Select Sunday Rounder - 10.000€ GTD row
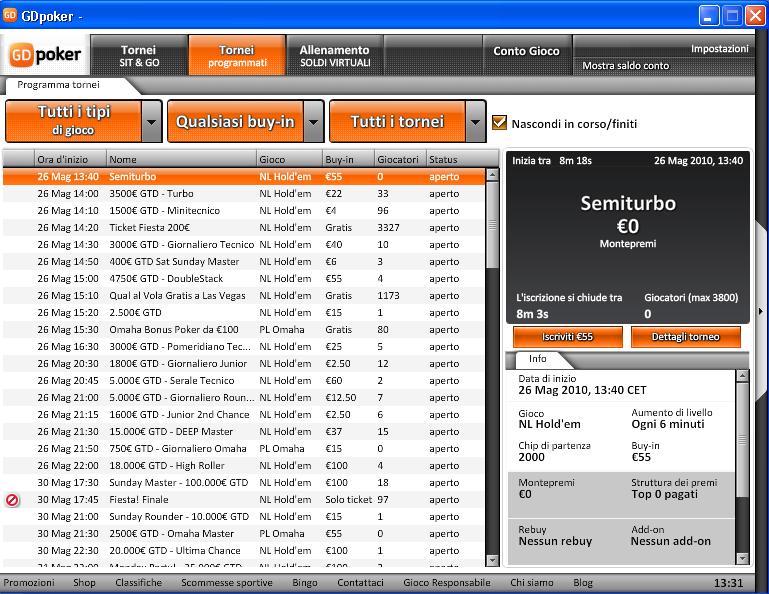The height and width of the screenshot is (594, 769). click(244, 517)
